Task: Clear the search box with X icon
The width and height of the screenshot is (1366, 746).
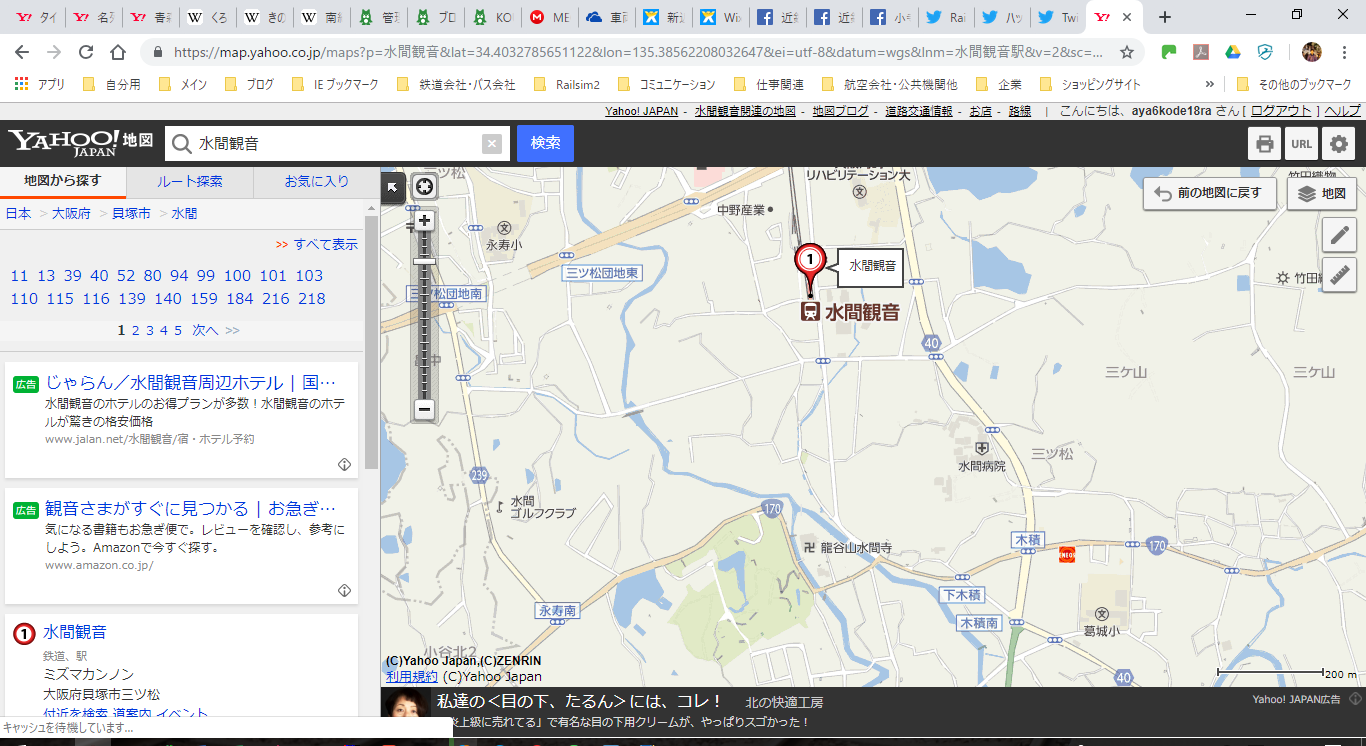Action: 491,144
